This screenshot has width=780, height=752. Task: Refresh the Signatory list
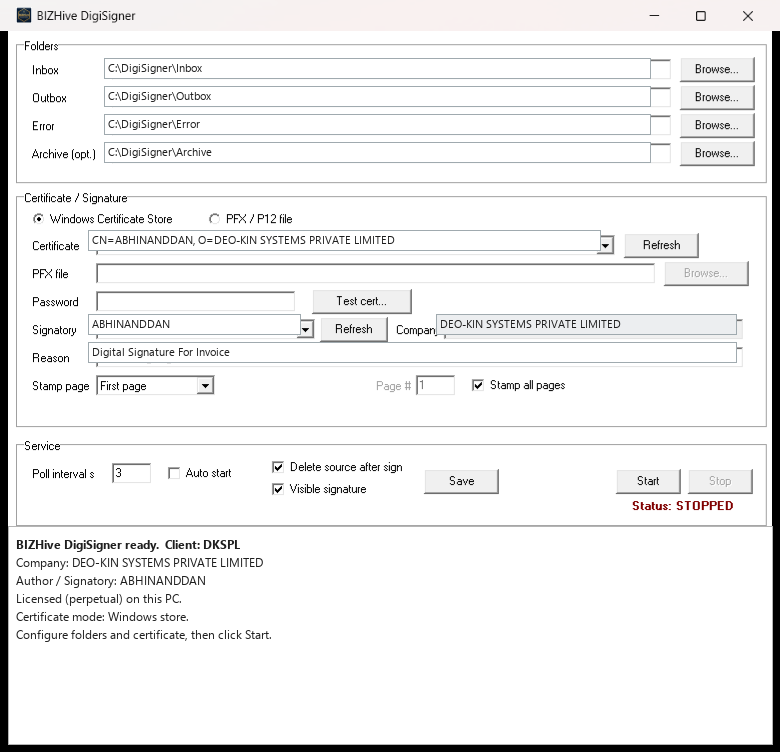354,329
